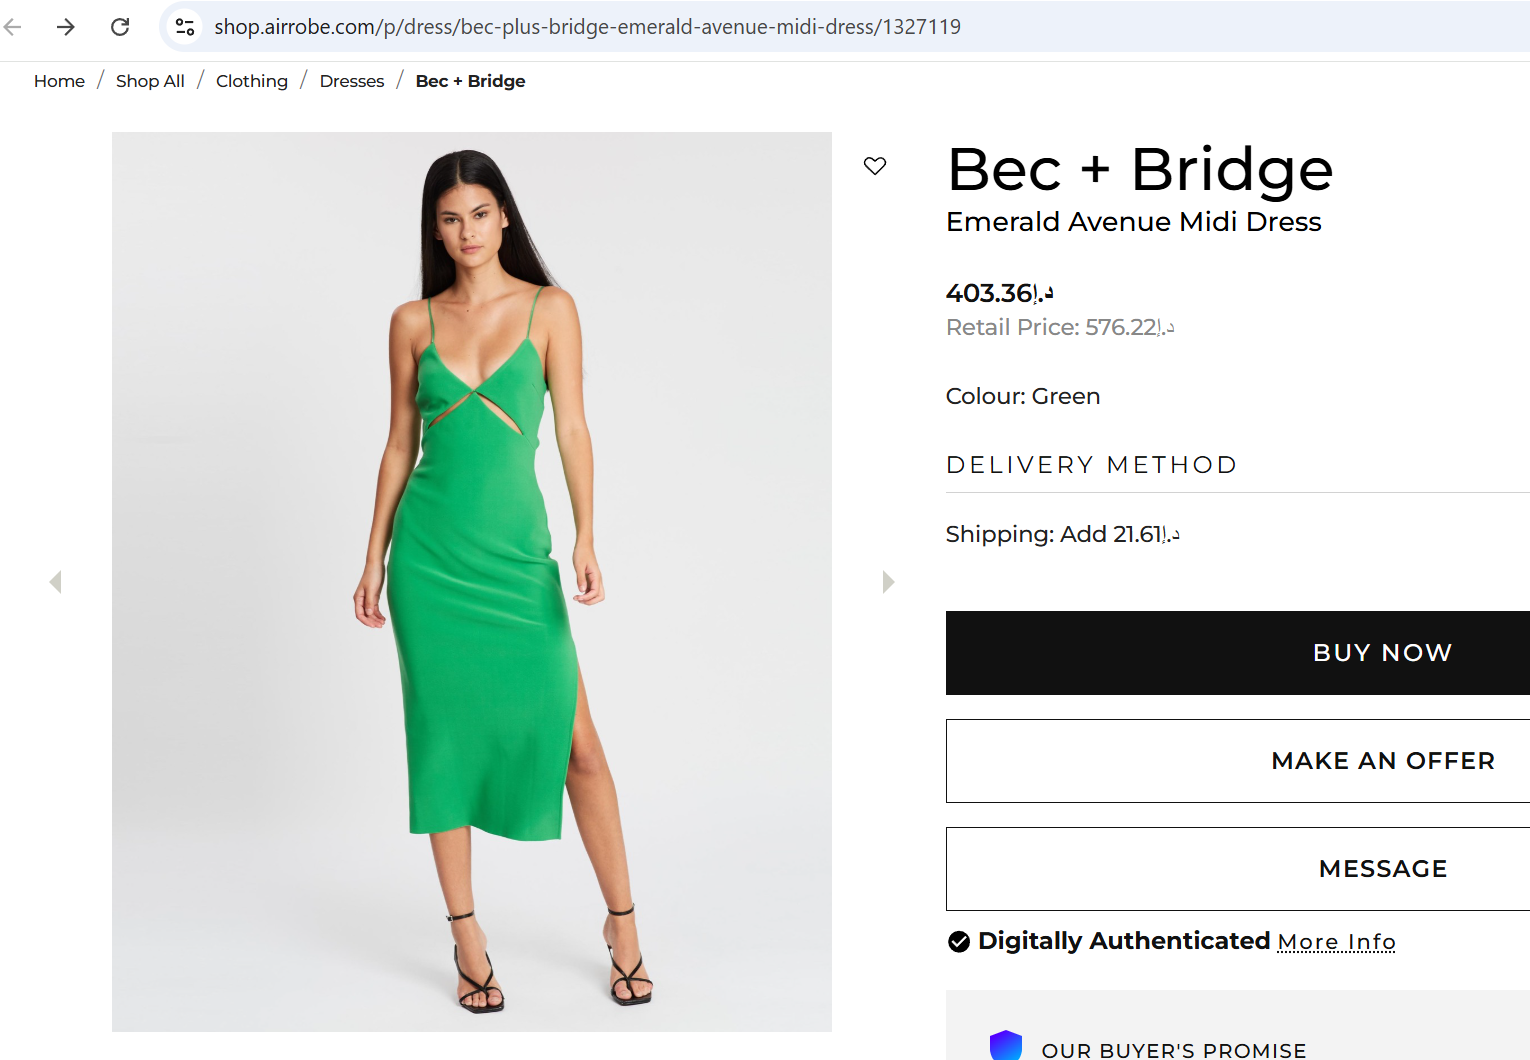The width and height of the screenshot is (1530, 1060).
Task: Select the Green colour label
Action: [x=1022, y=396]
